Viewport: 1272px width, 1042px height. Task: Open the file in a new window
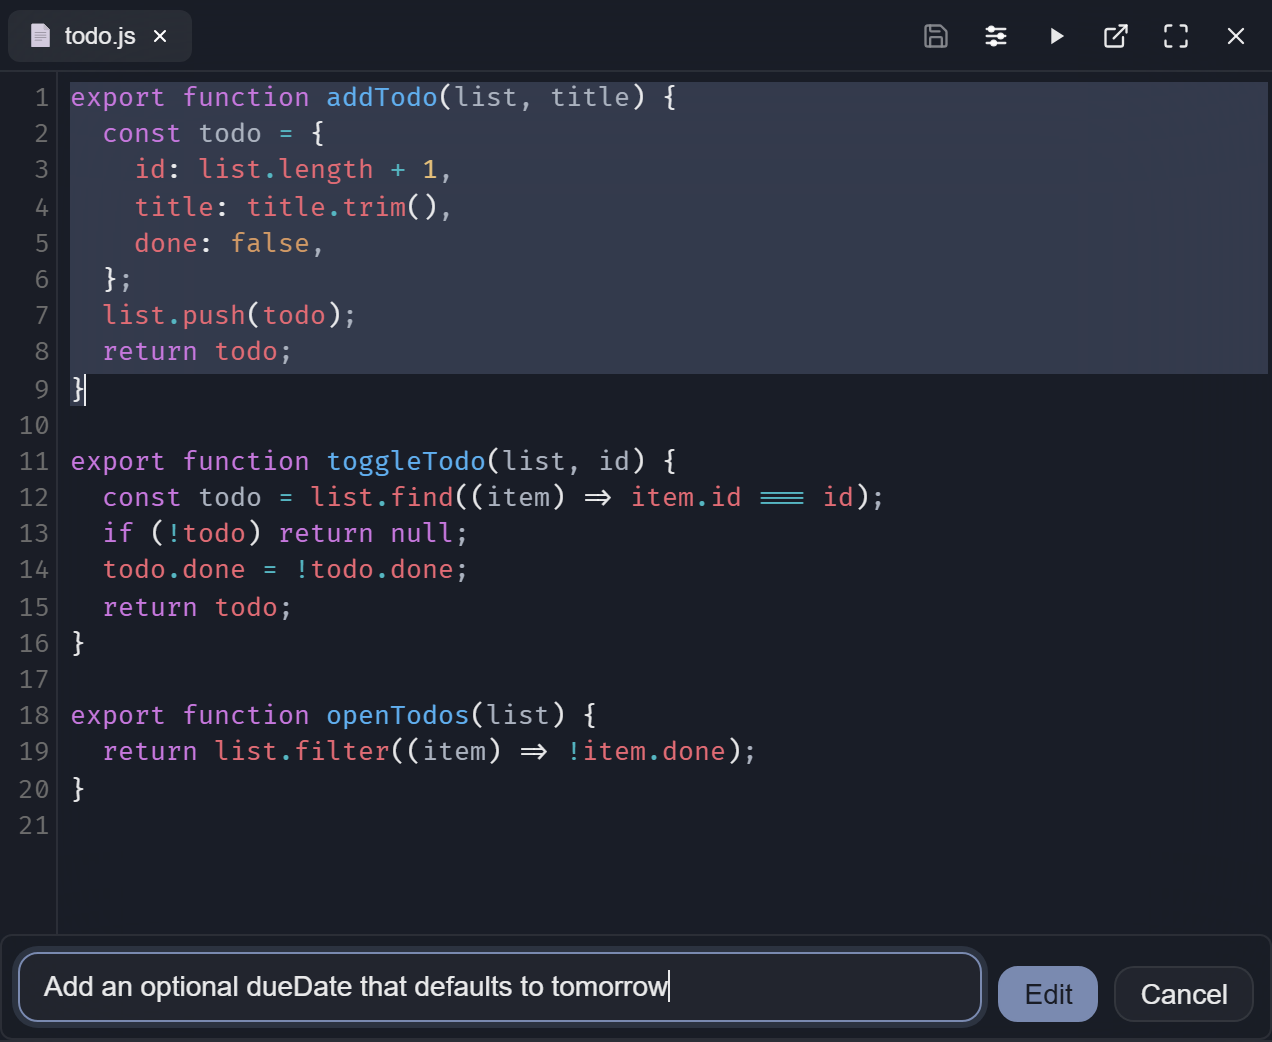click(x=1116, y=37)
